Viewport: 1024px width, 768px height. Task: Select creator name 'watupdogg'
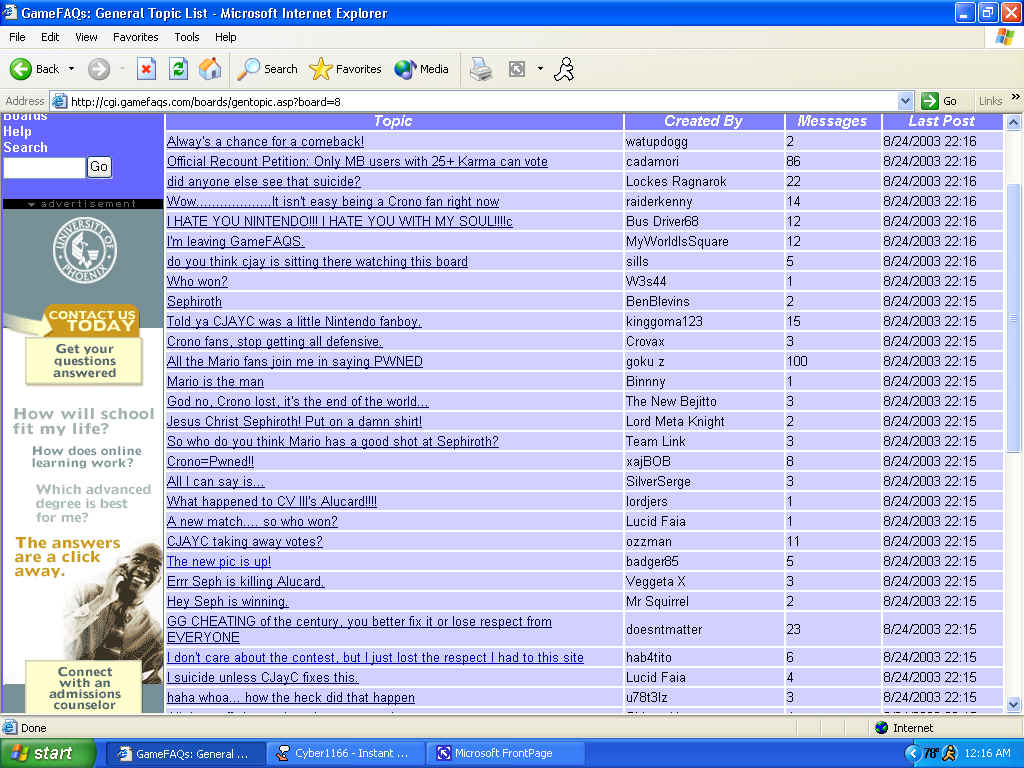pos(656,142)
